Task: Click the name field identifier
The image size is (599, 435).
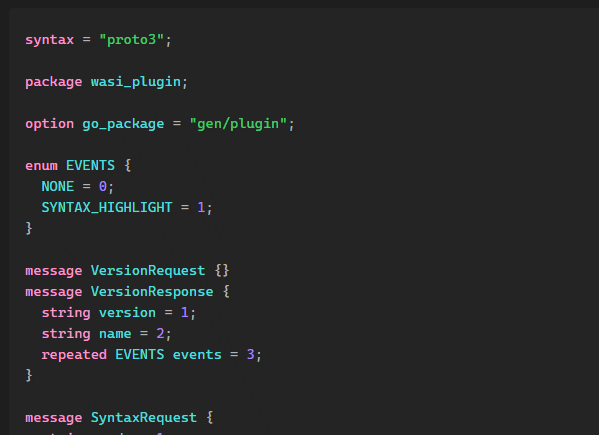Action: tap(115, 334)
